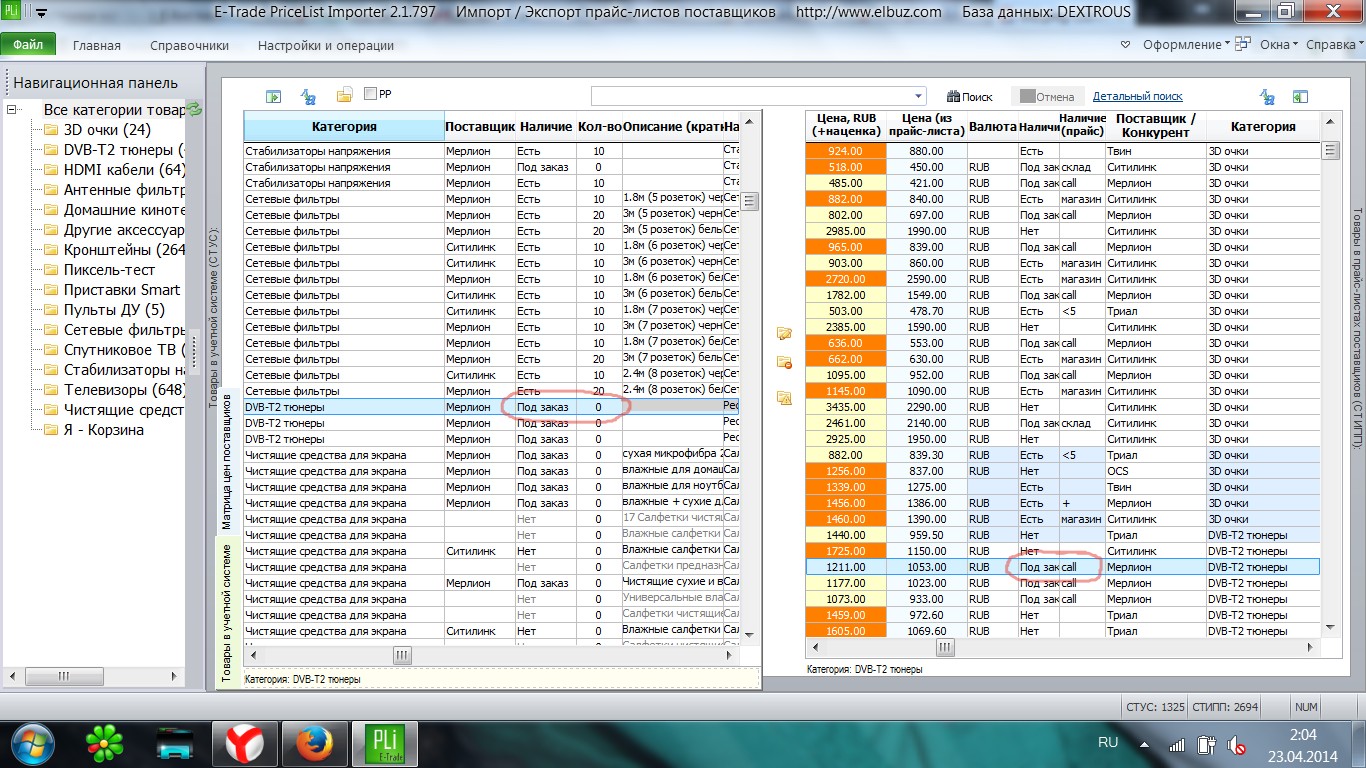Click the OCS supplier cell in right table
The height and width of the screenshot is (768, 1366).
pyautogui.click(x=1155, y=471)
